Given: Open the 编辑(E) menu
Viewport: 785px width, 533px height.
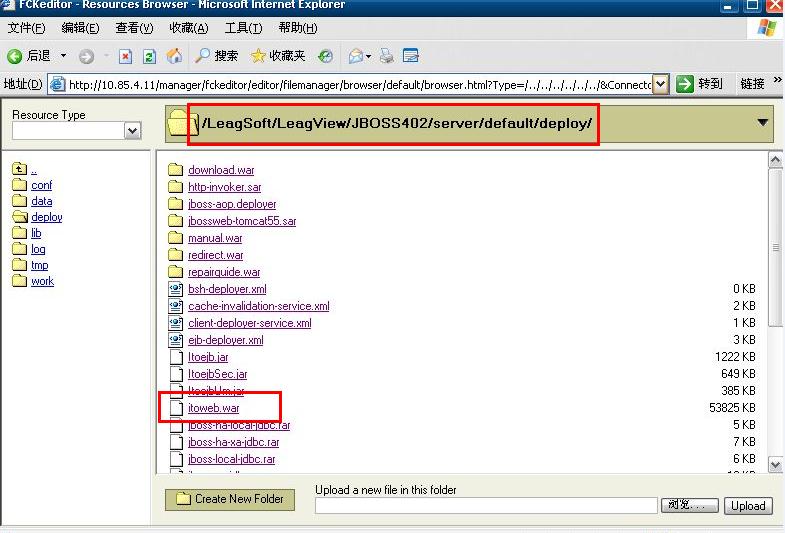Looking at the screenshot, I should coord(80,28).
